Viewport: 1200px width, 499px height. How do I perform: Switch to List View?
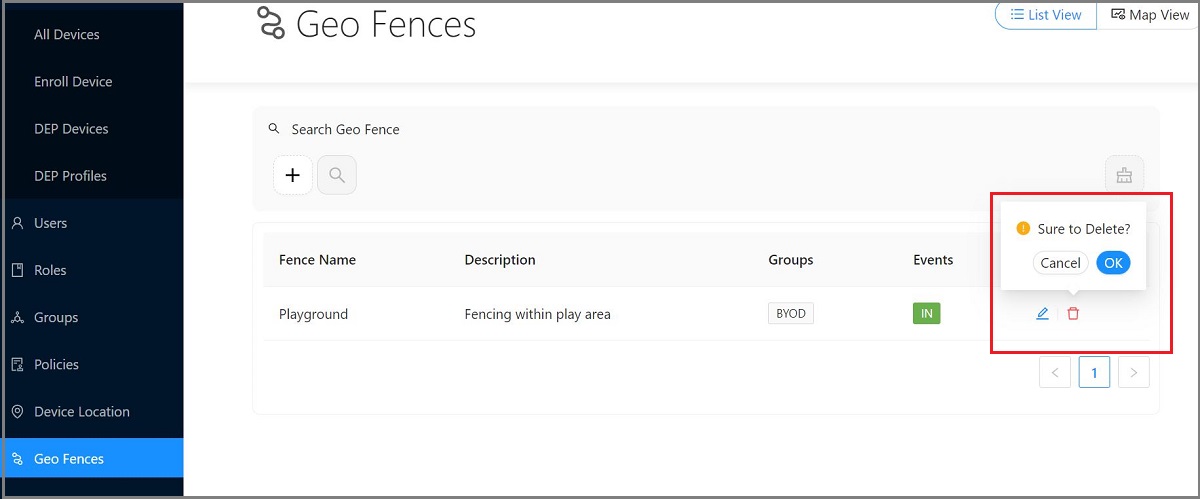pyautogui.click(x=1046, y=15)
